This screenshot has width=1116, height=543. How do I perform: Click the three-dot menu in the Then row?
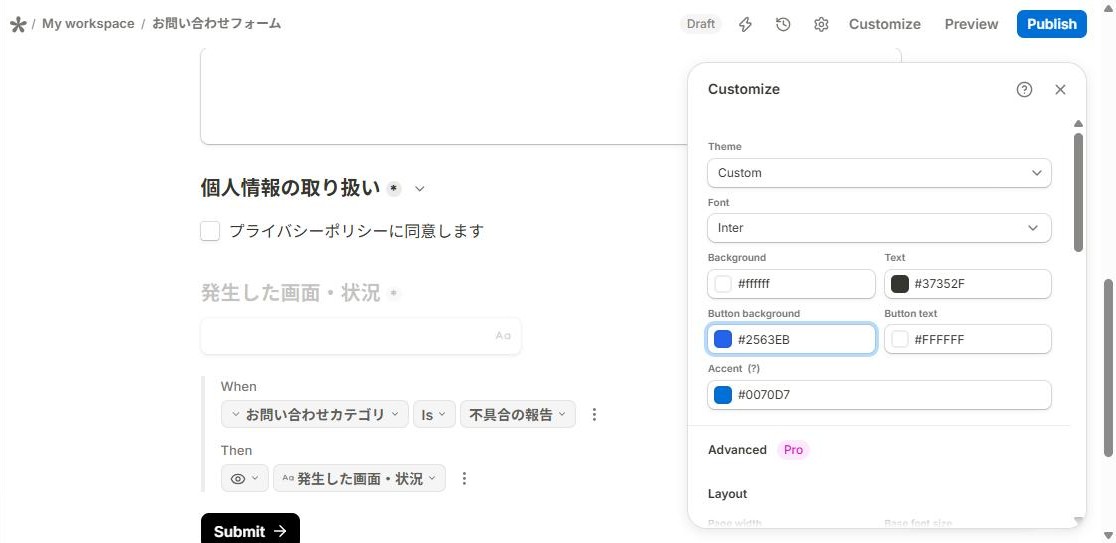click(x=464, y=478)
